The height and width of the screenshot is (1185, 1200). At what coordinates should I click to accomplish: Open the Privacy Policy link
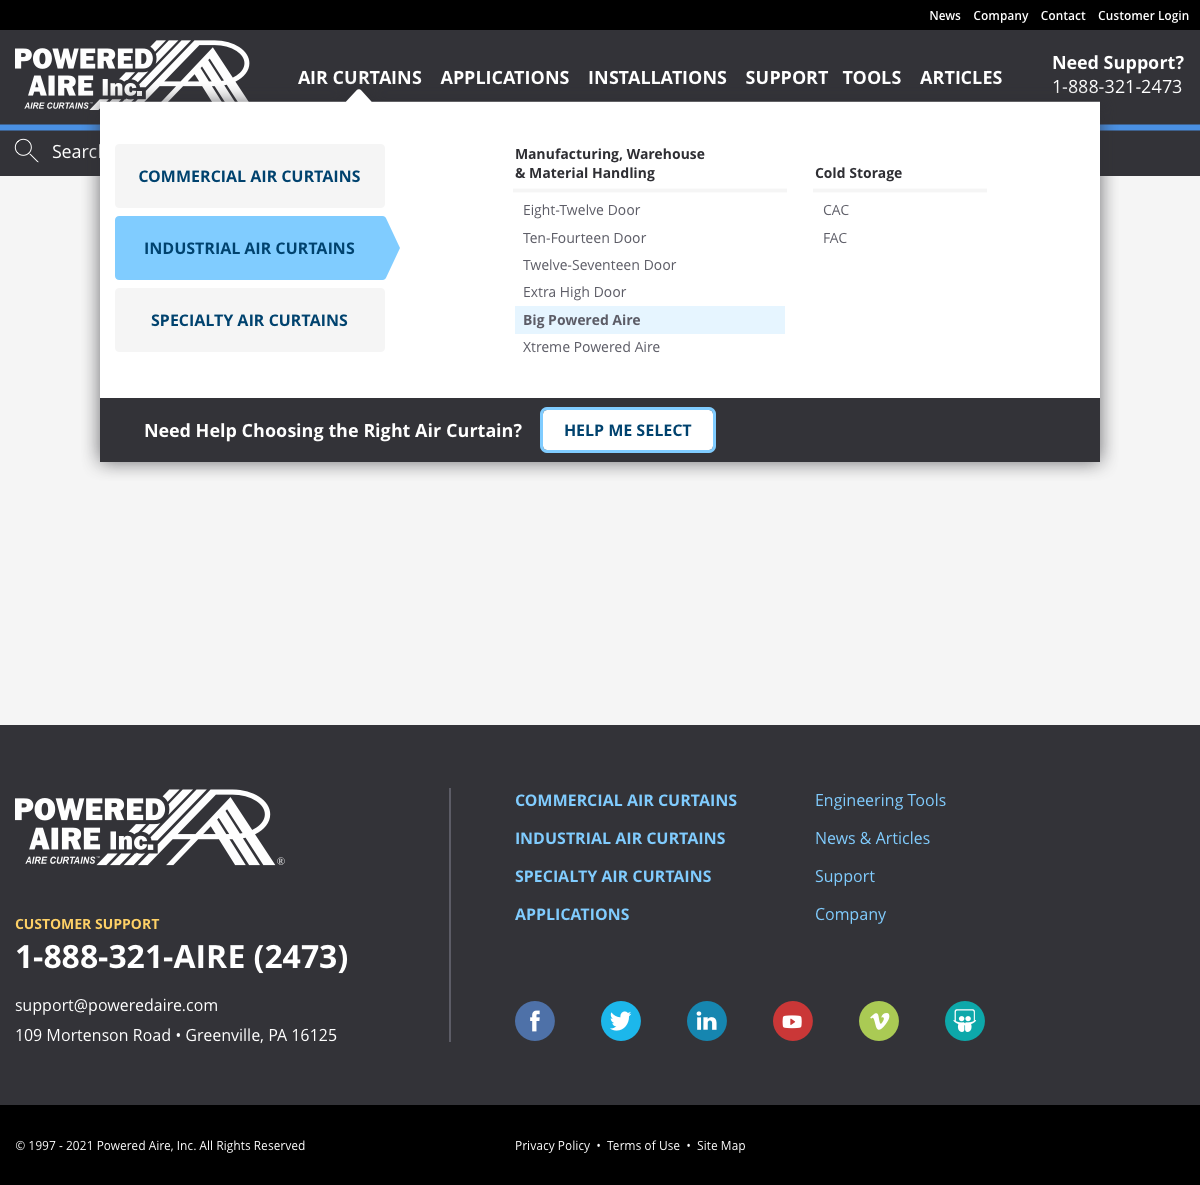(552, 1146)
